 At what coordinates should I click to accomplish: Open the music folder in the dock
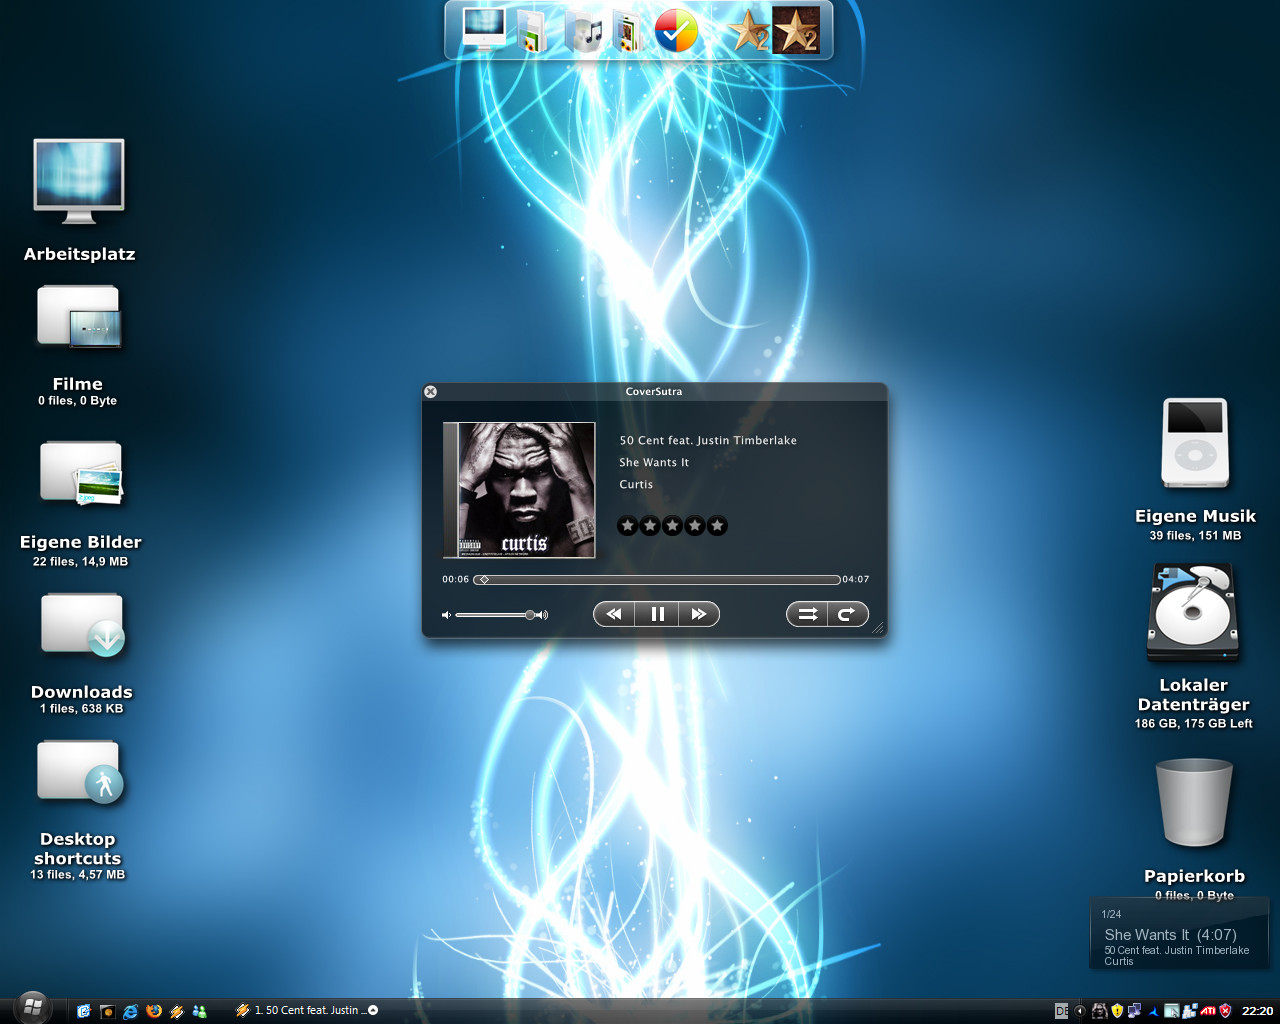click(585, 31)
